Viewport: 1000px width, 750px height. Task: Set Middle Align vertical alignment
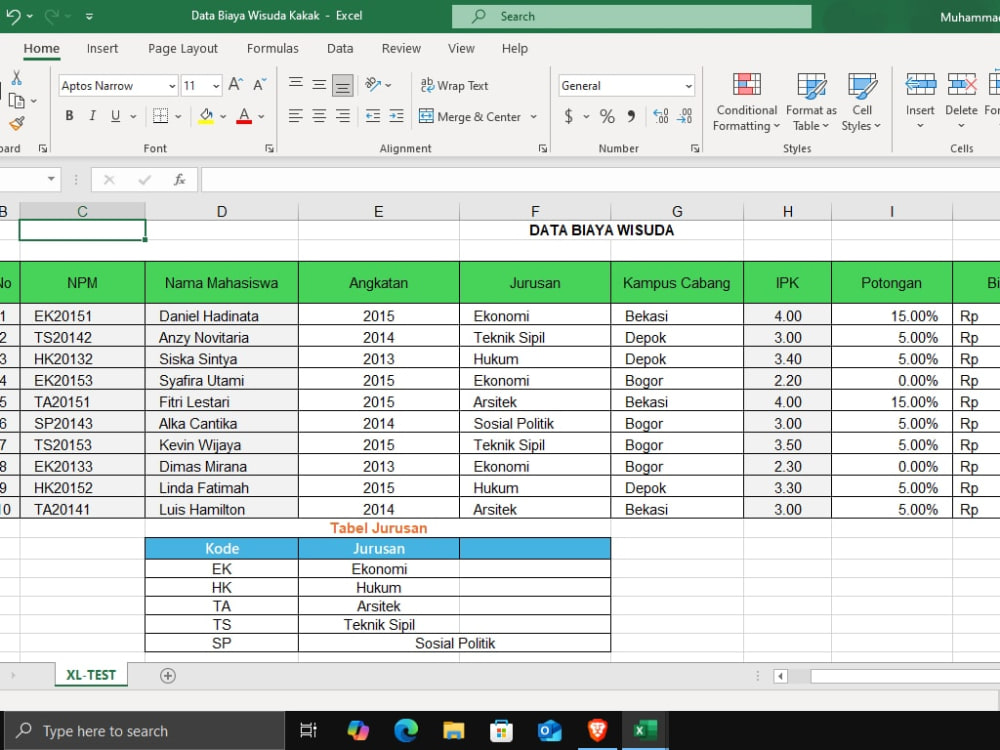point(319,84)
